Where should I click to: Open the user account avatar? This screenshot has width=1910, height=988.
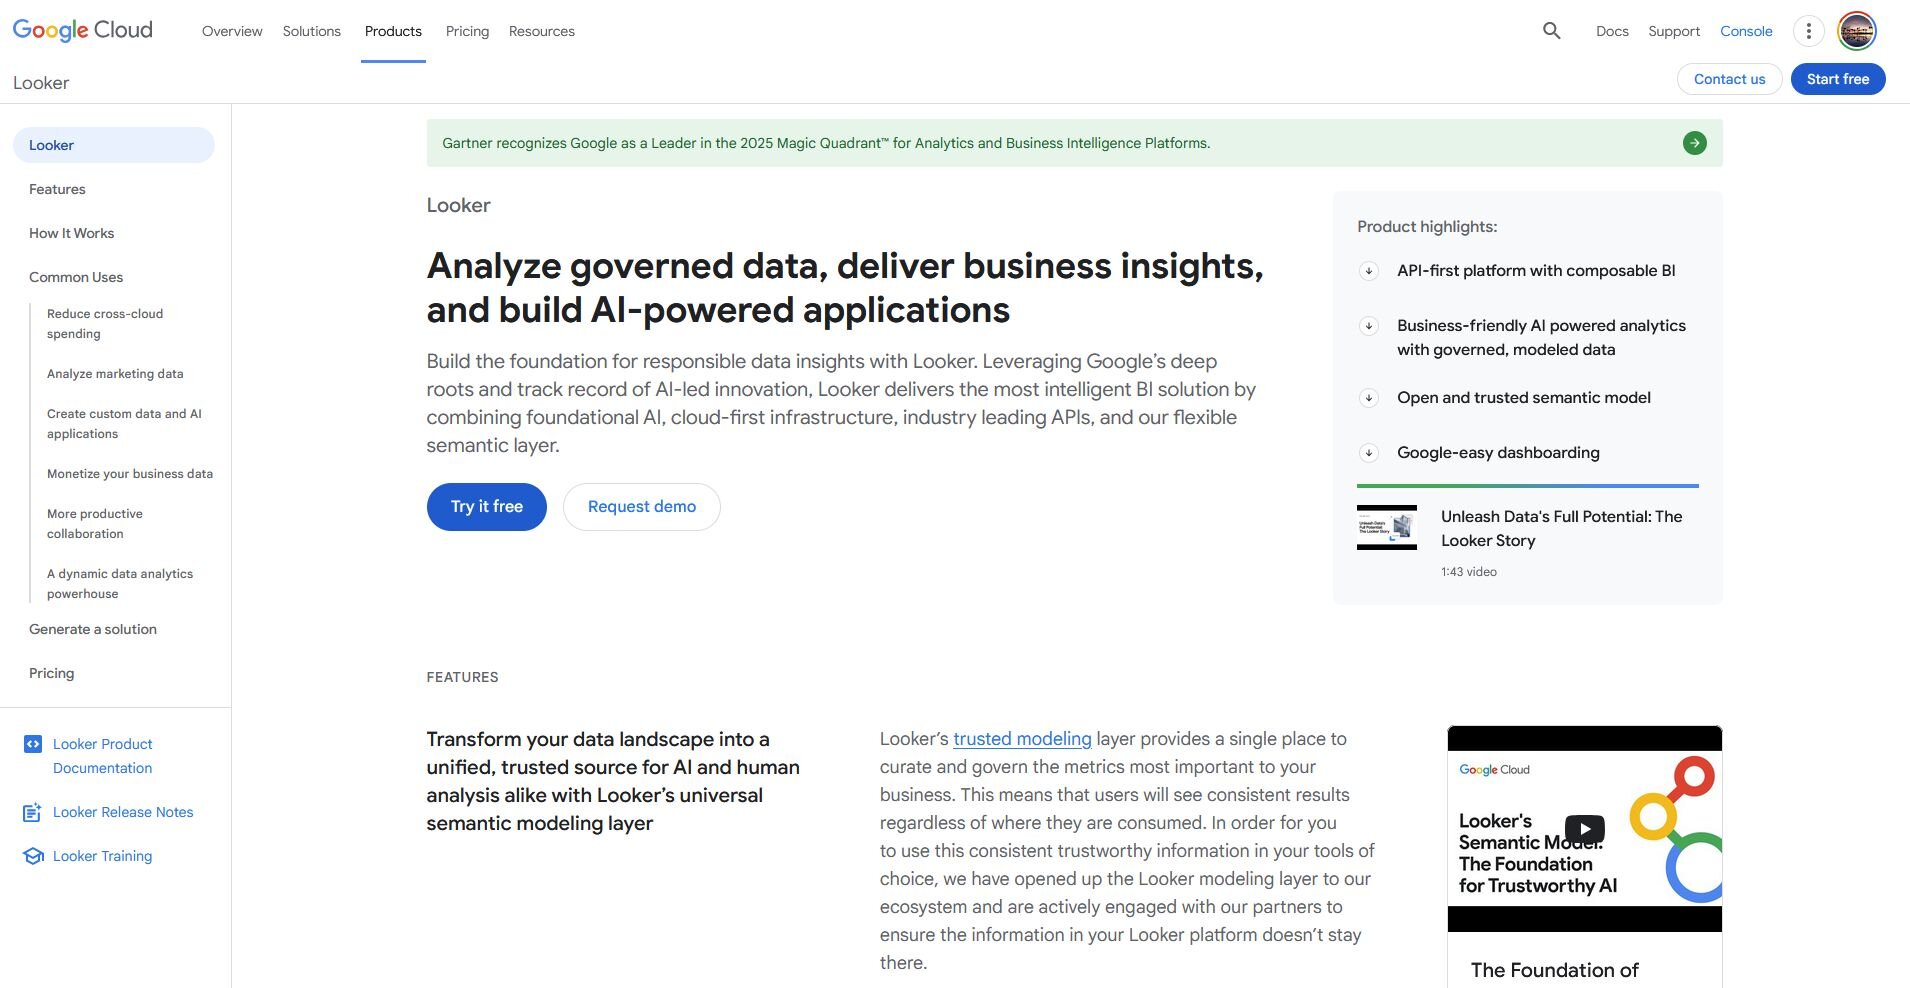pyautogui.click(x=1857, y=31)
